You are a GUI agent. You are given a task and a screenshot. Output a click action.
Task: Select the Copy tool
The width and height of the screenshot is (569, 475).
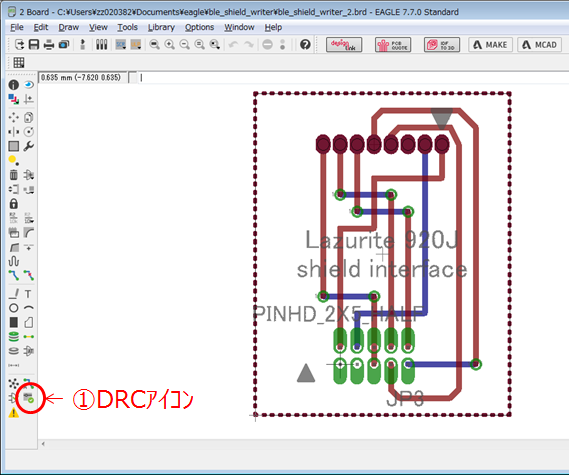[29, 117]
